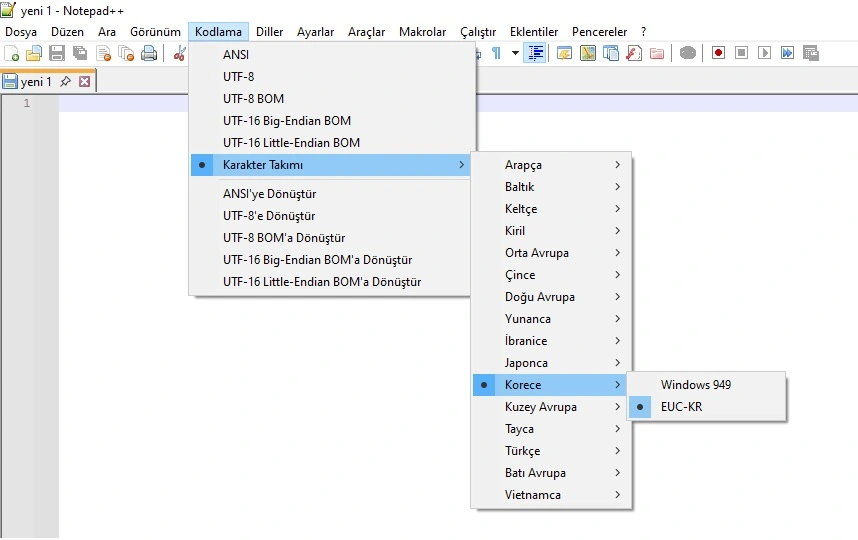Screen dimensions: 858x540
Task: Click the User Defined Language icon
Action: [564, 53]
